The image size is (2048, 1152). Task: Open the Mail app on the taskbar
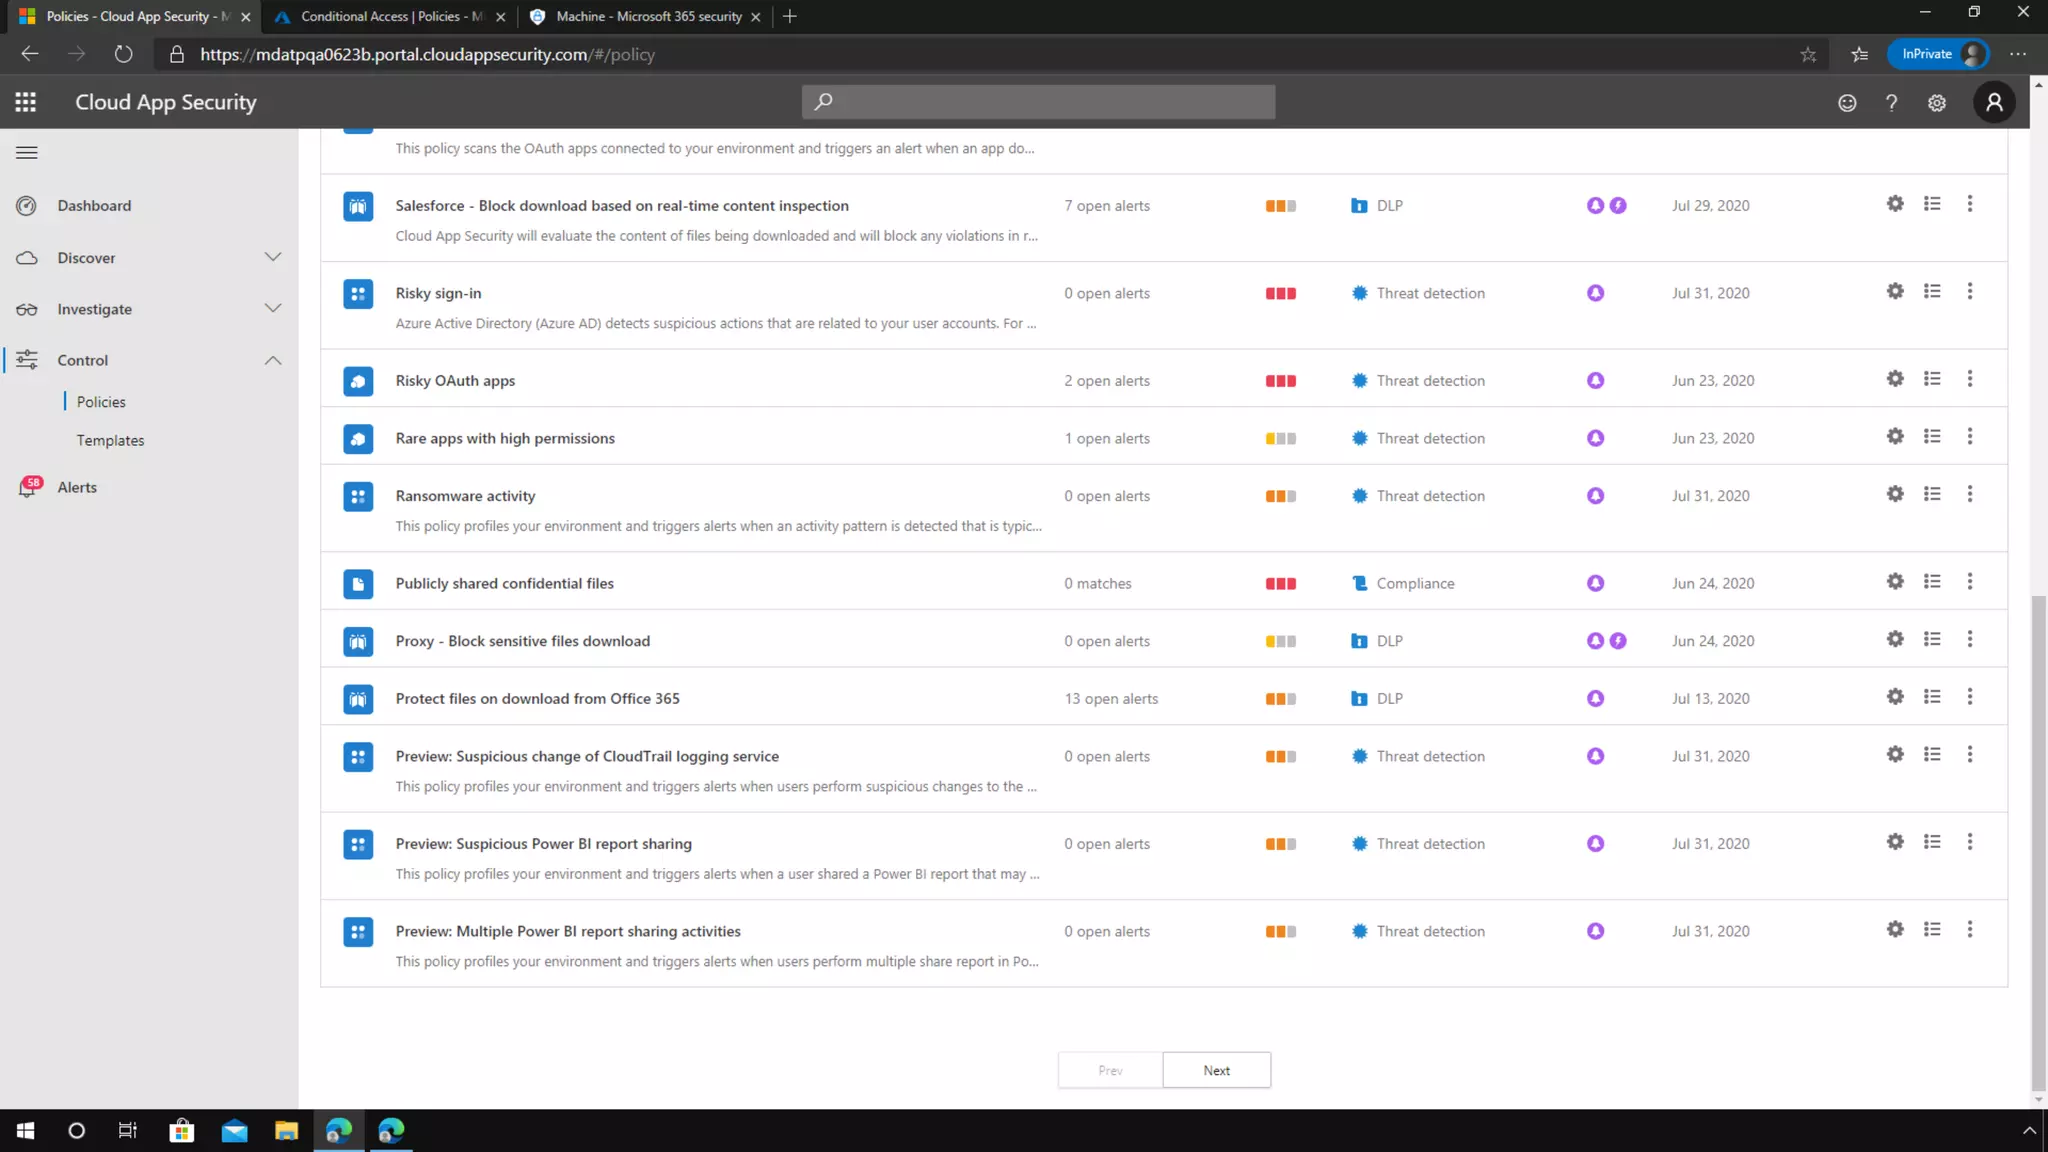pos(234,1130)
